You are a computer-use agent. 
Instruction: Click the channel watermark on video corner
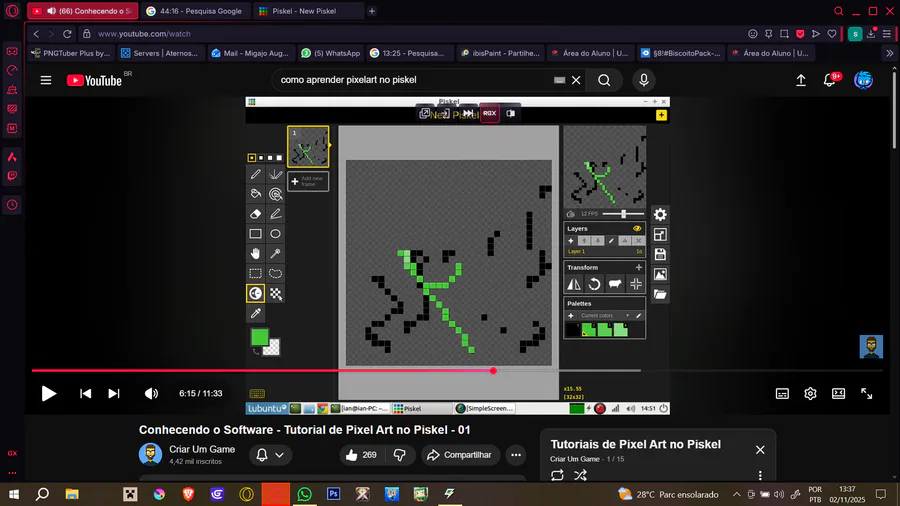pos(871,347)
